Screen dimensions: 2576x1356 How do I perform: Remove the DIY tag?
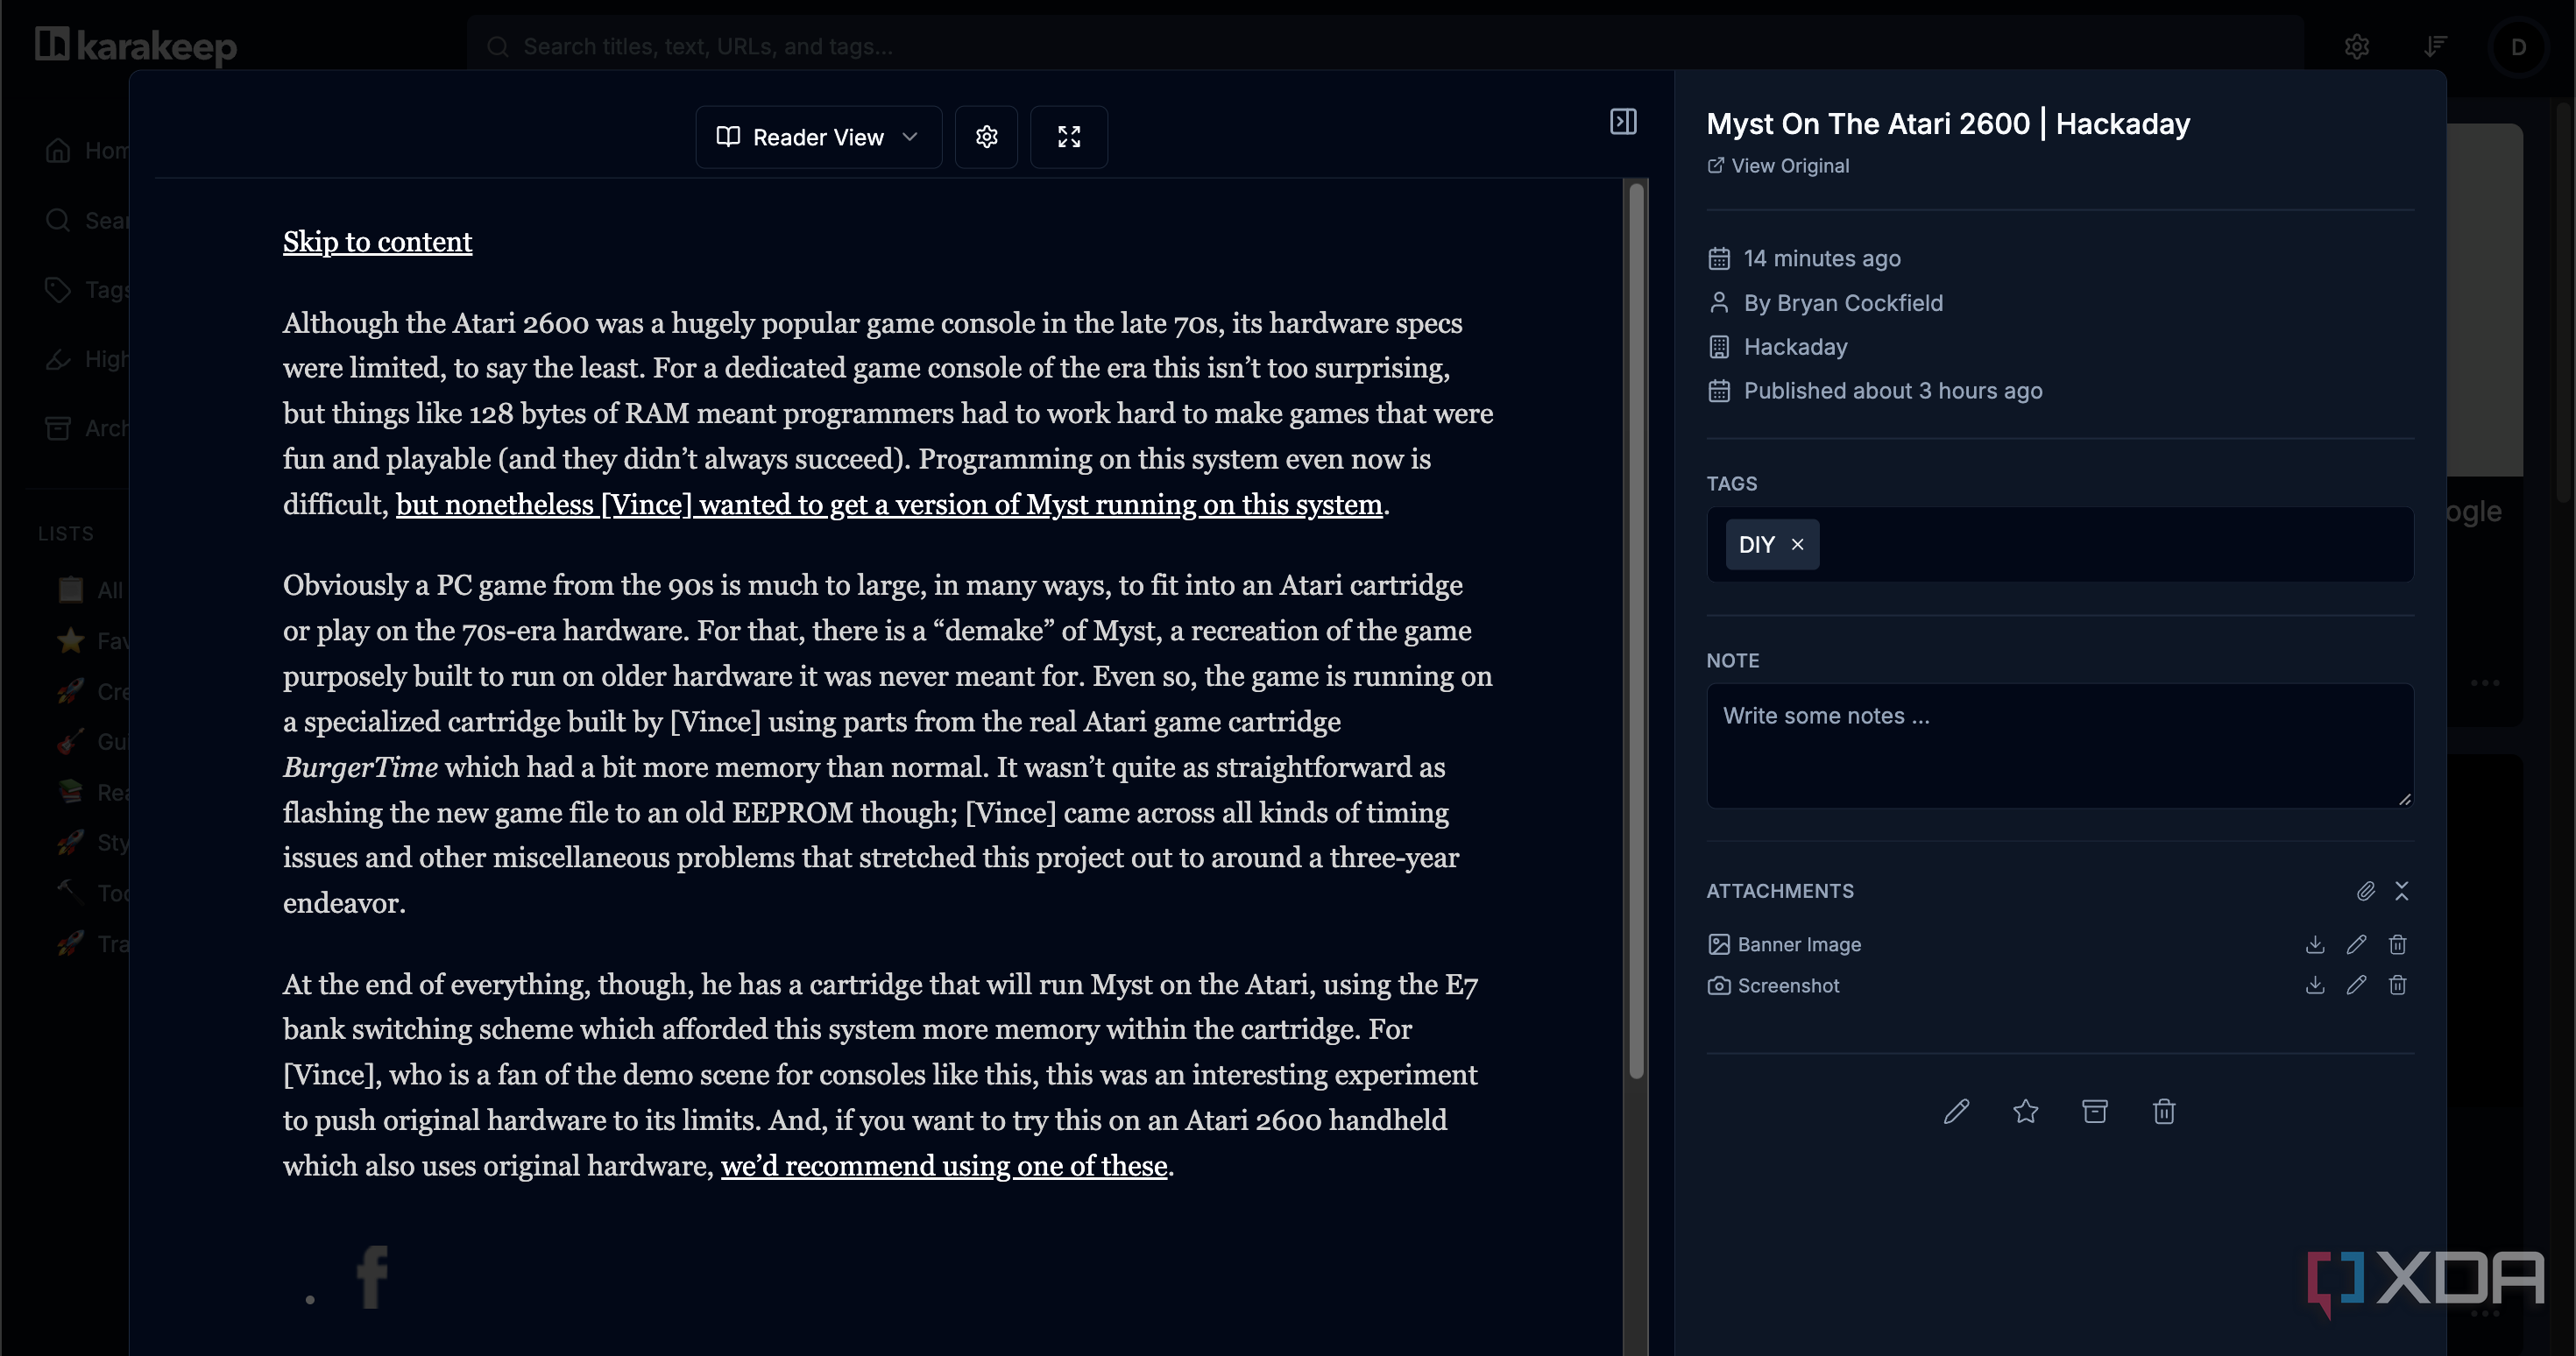tap(1797, 544)
